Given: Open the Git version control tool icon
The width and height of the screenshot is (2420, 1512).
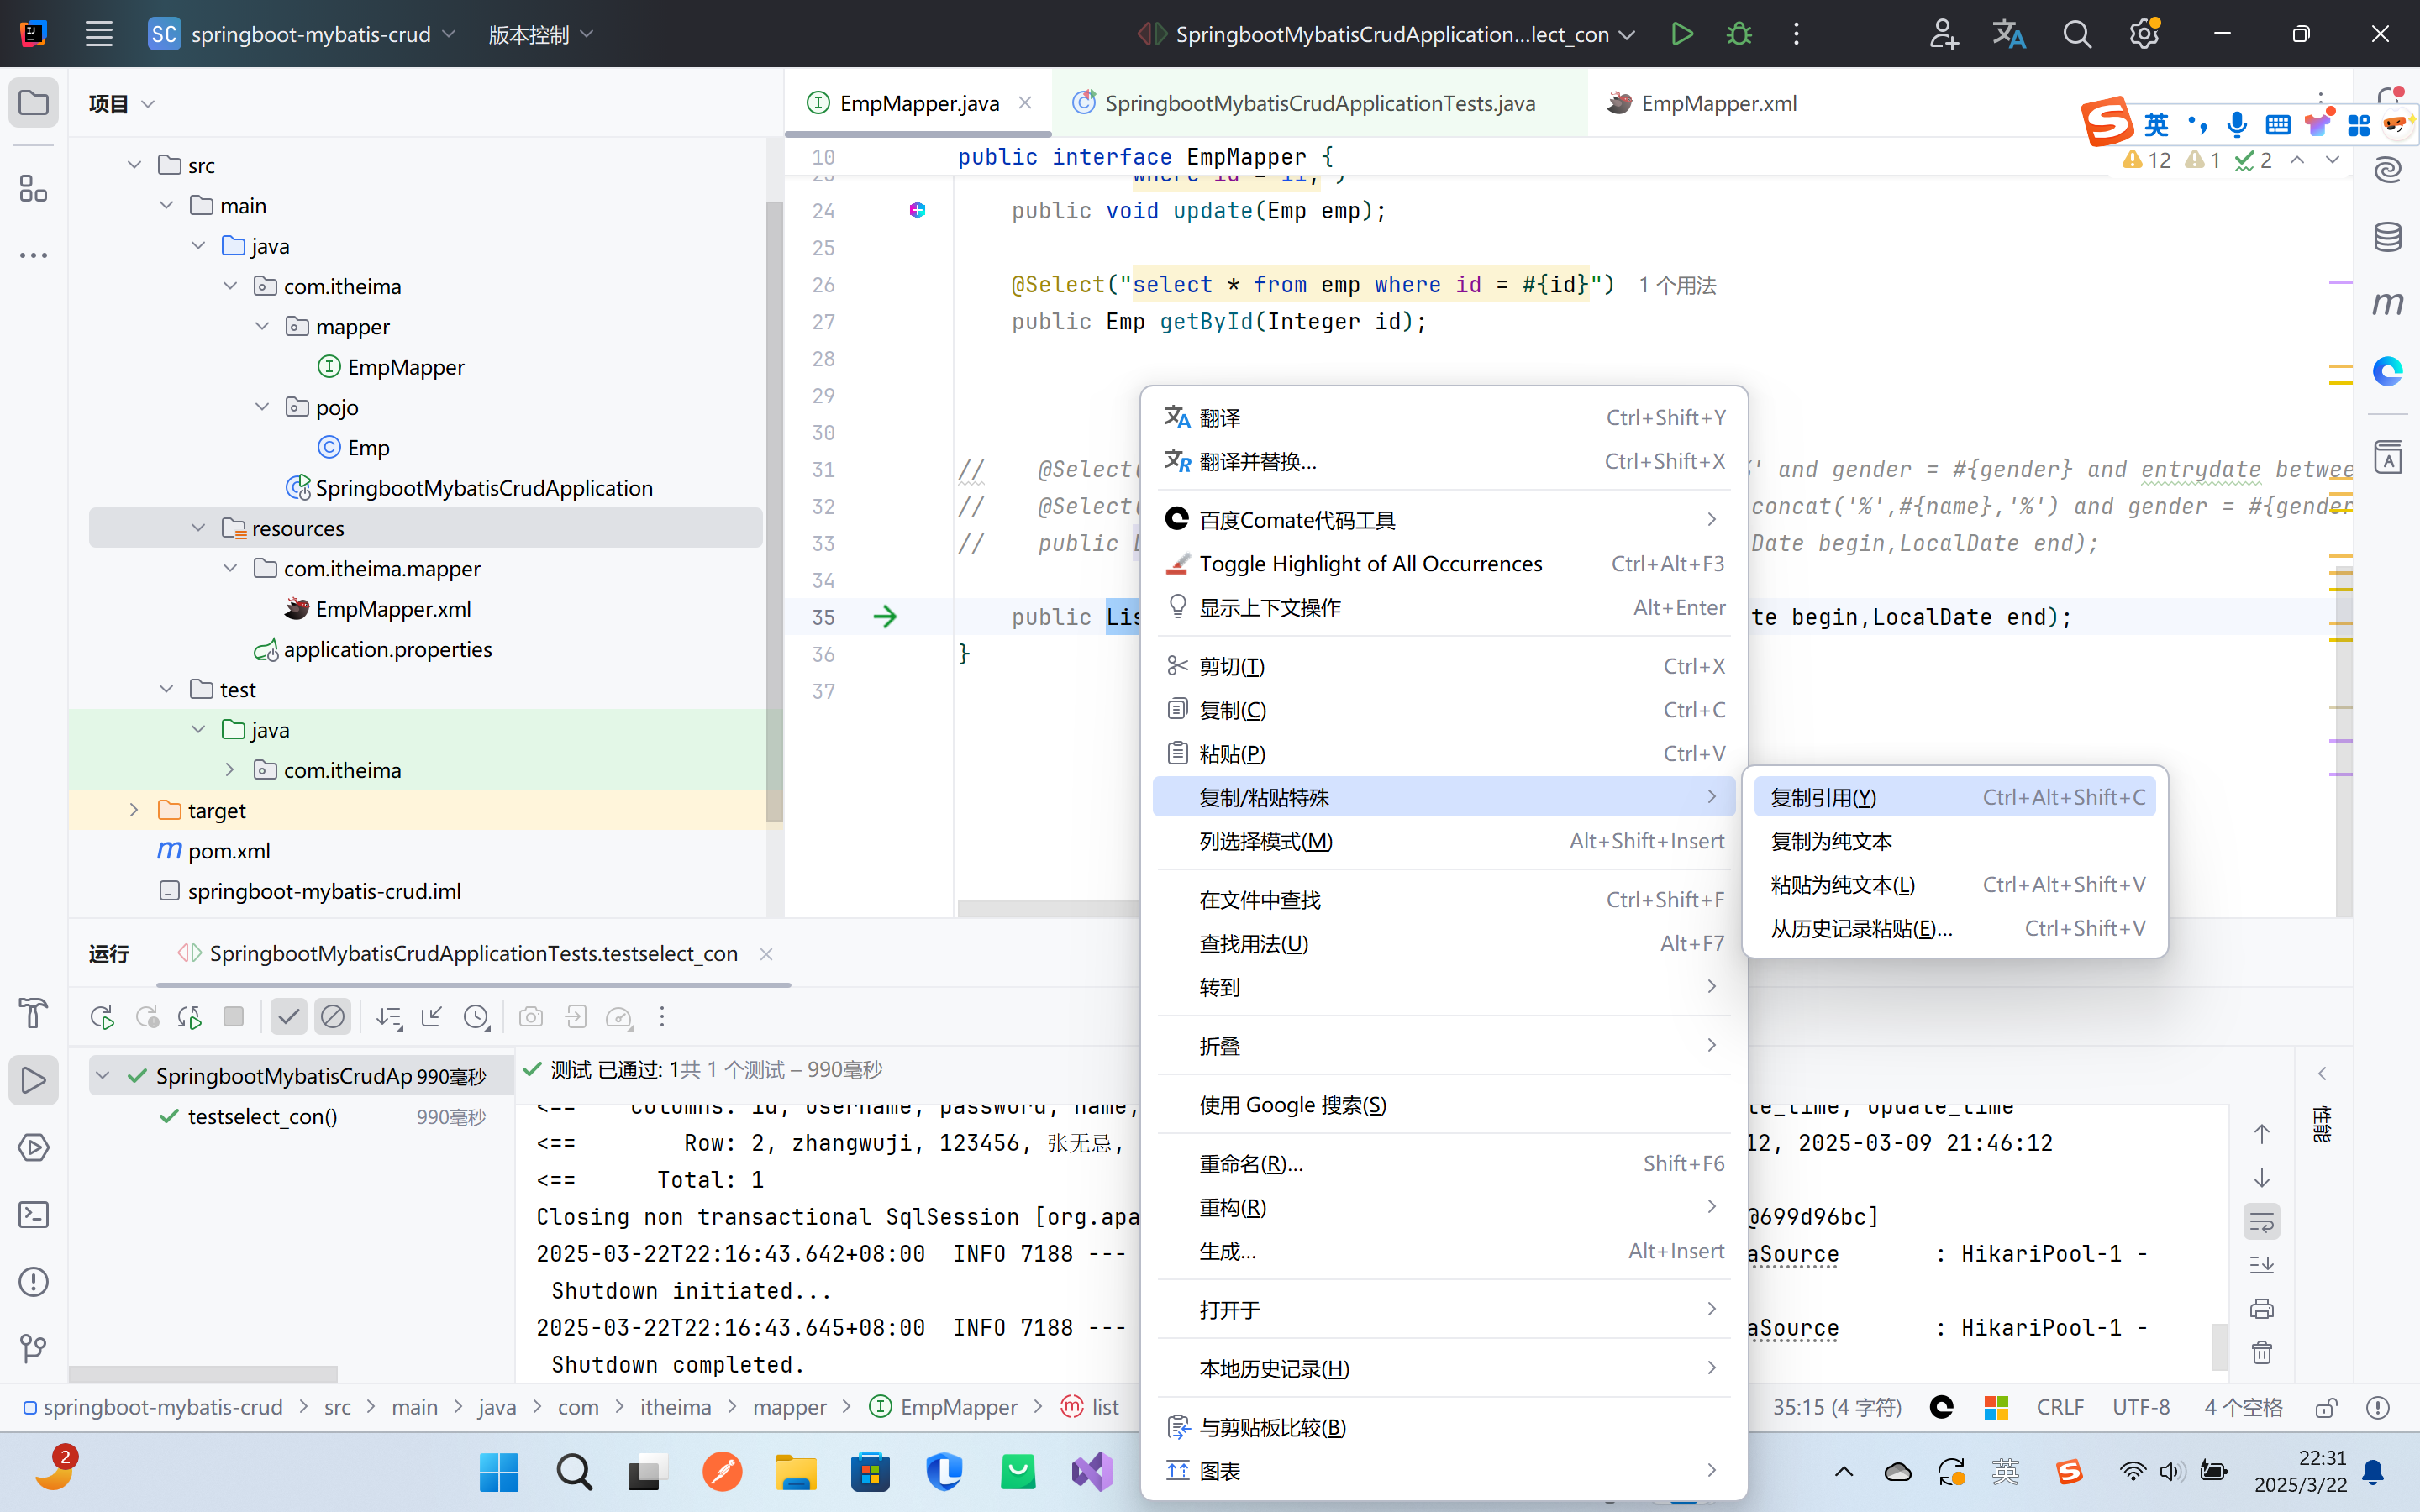Looking at the screenshot, I should coord(33,1349).
